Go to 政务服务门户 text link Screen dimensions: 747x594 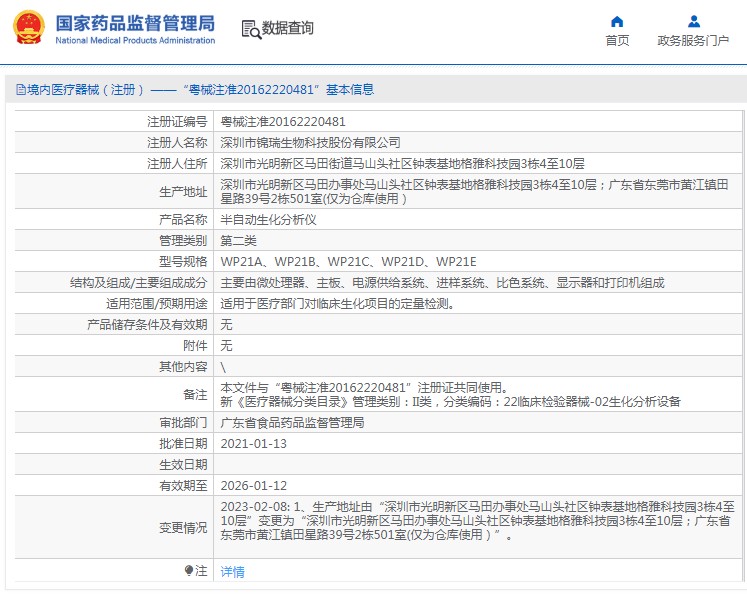693,41
